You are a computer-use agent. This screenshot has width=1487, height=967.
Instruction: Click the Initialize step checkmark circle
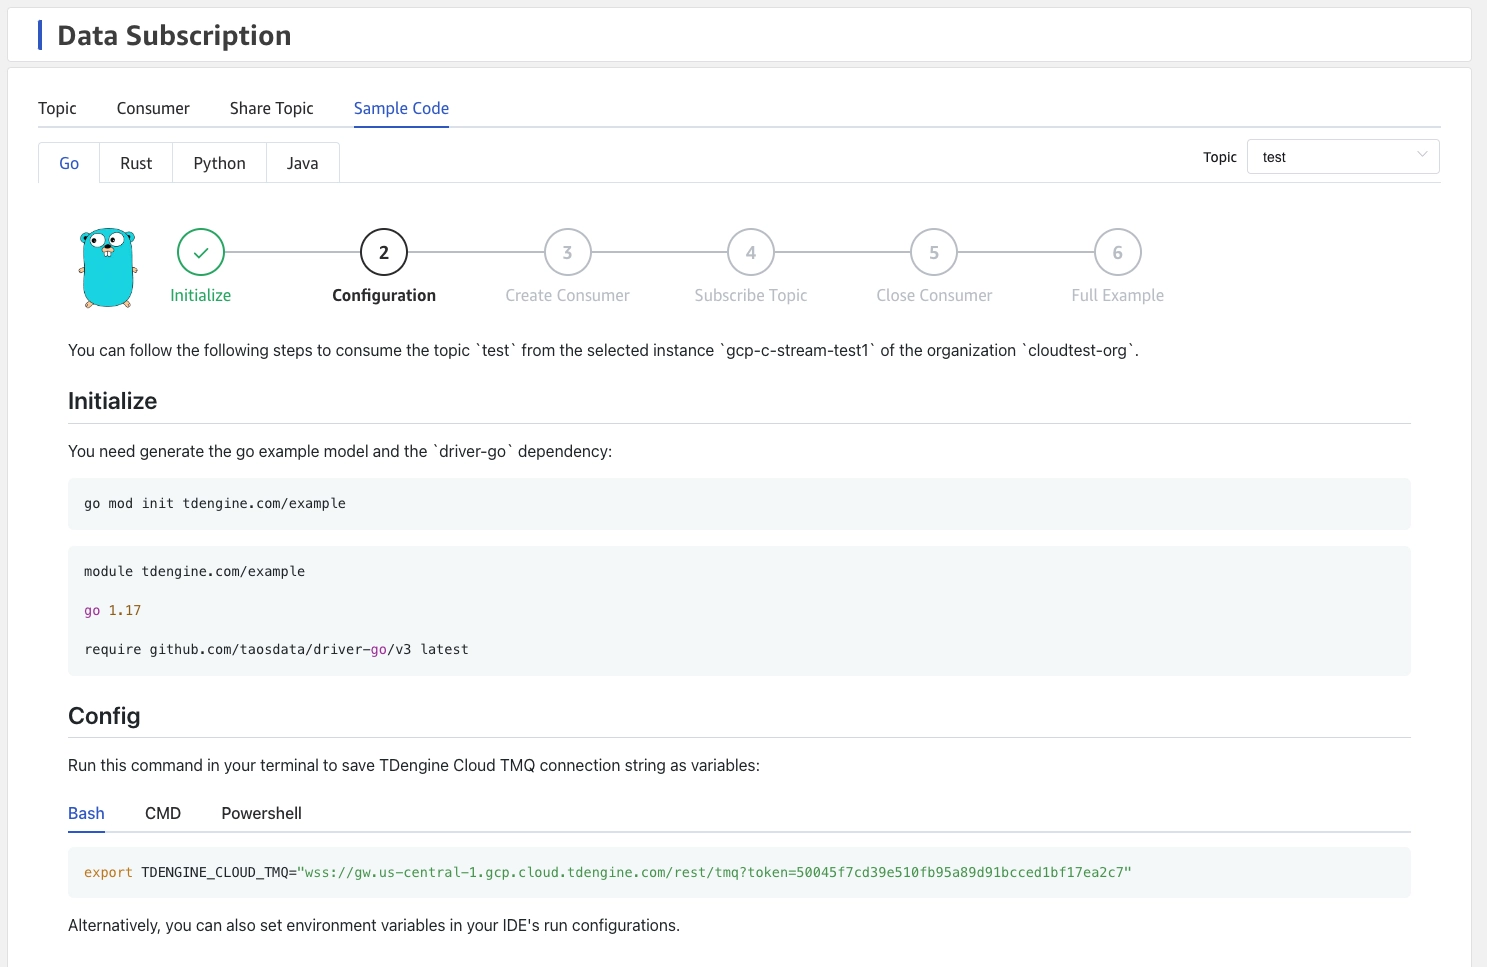coord(201,252)
